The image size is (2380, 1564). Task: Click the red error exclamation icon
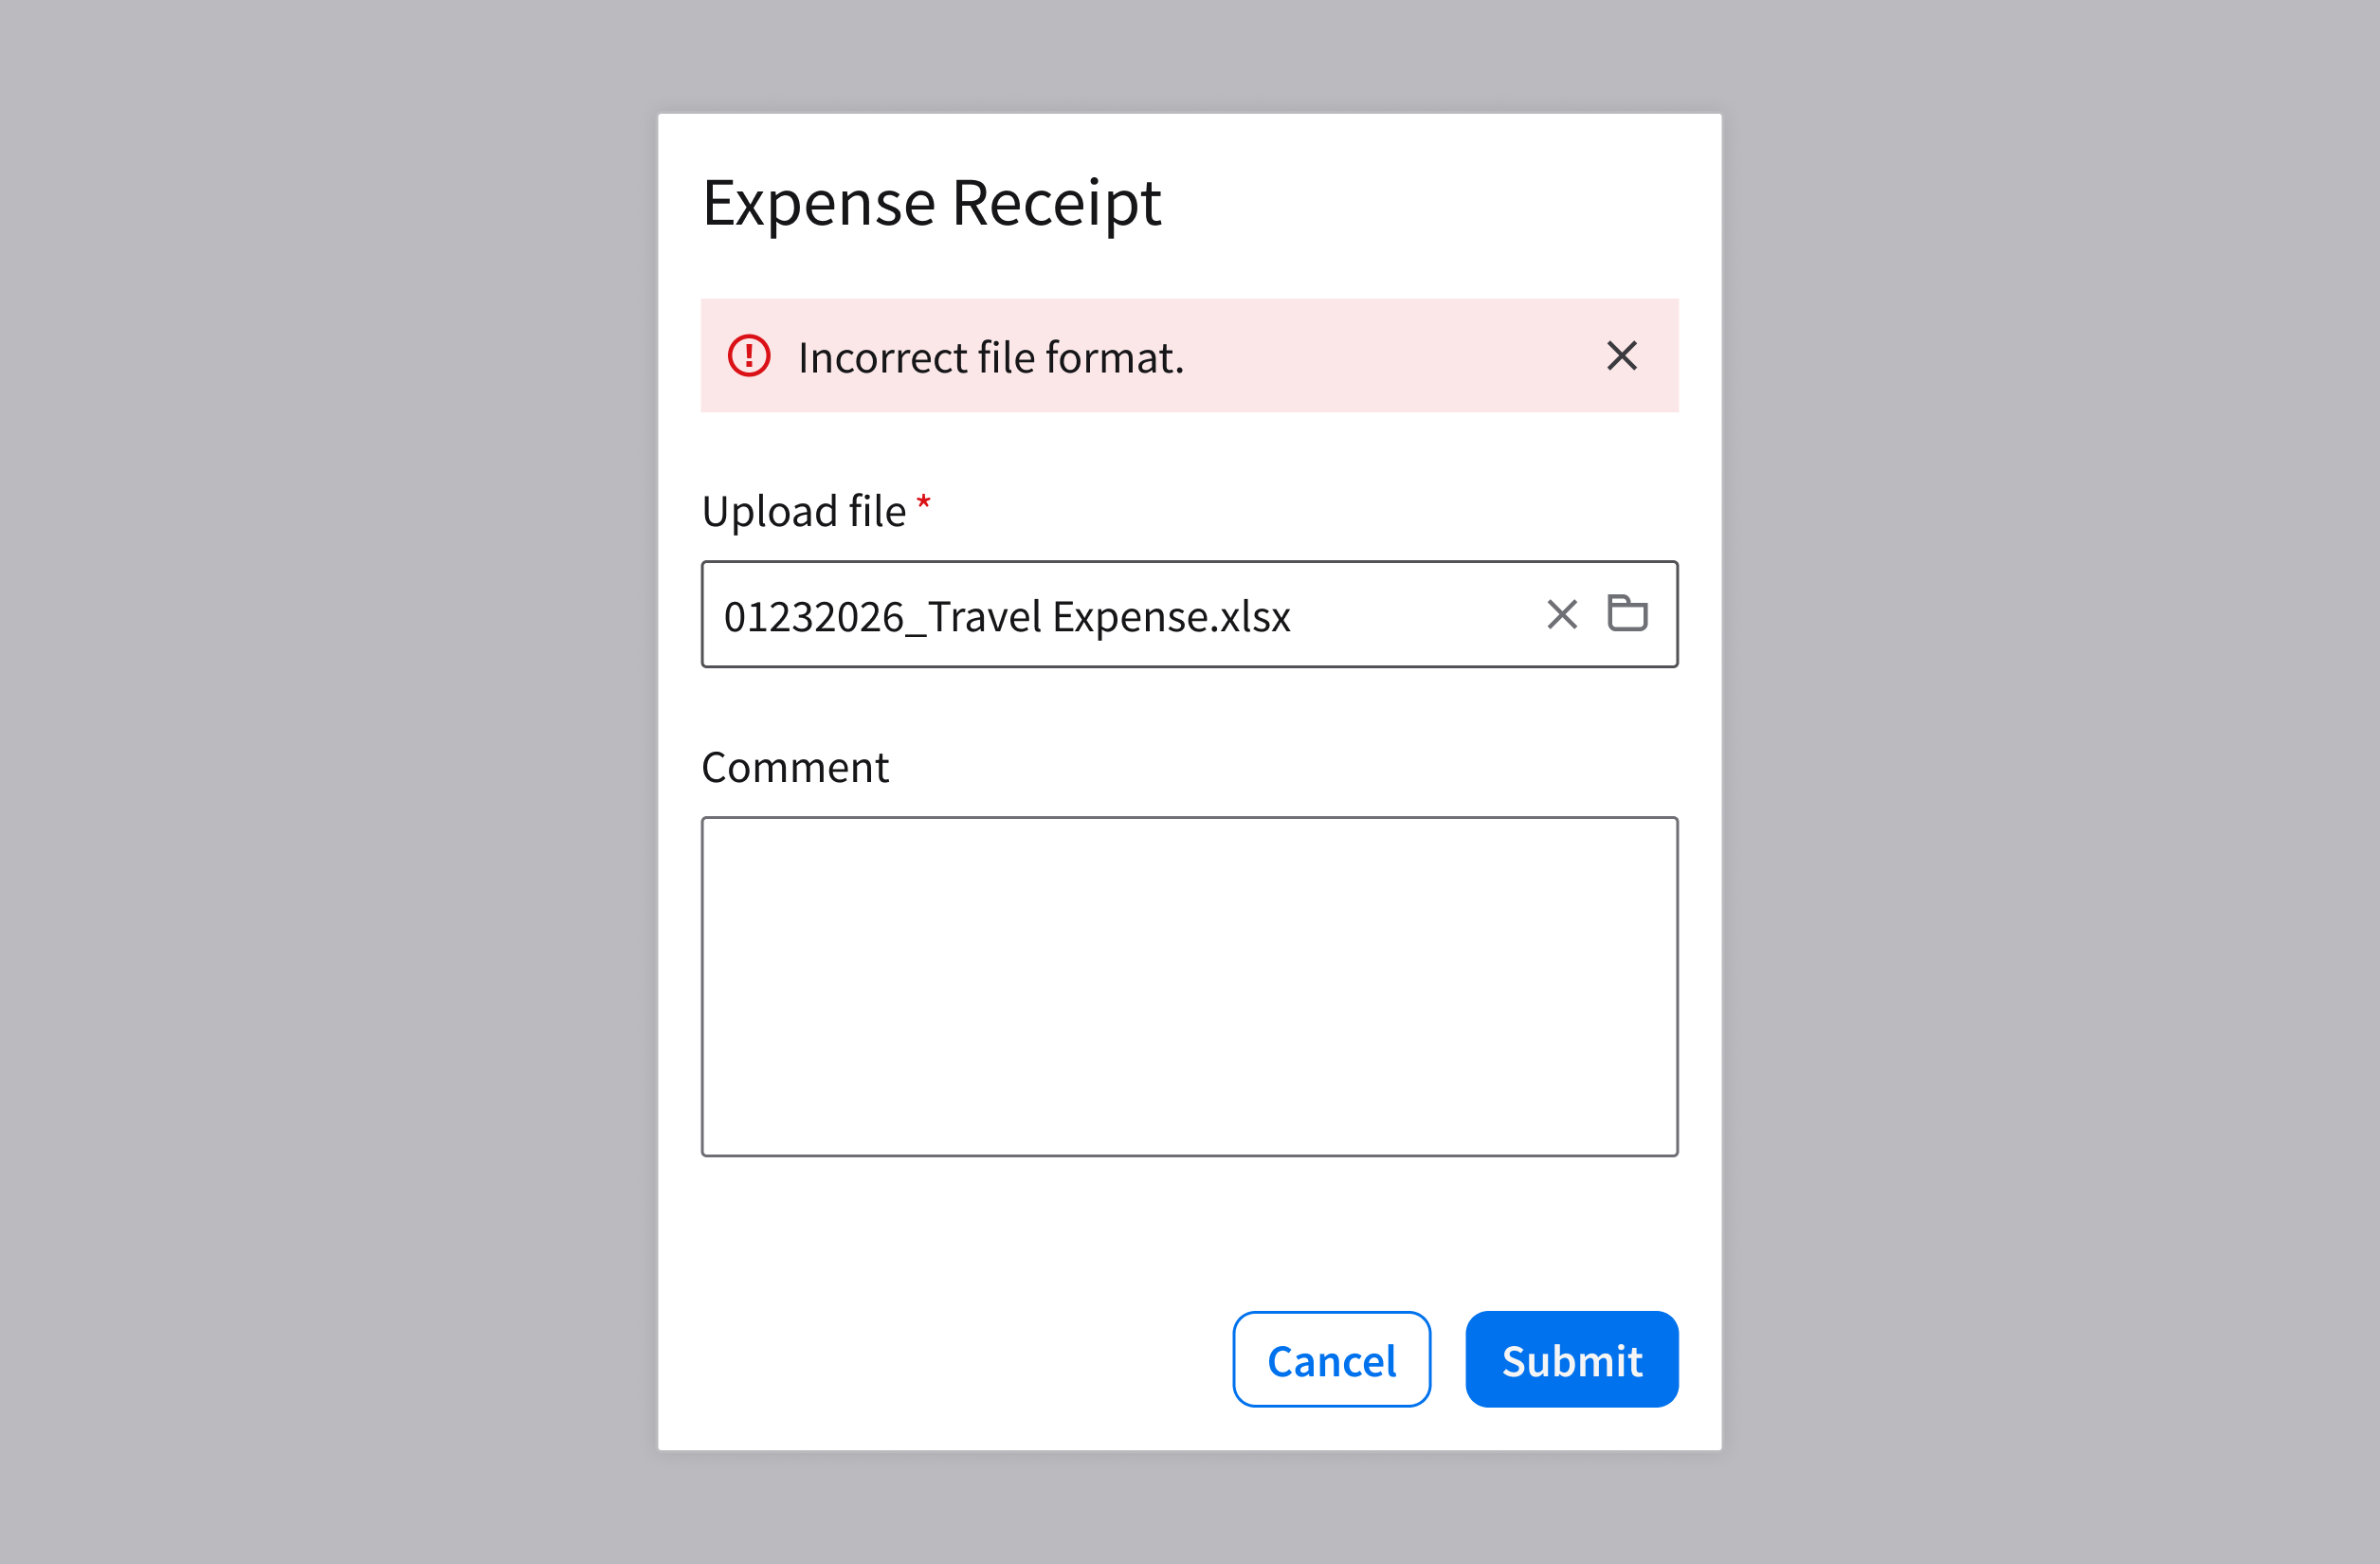[749, 356]
